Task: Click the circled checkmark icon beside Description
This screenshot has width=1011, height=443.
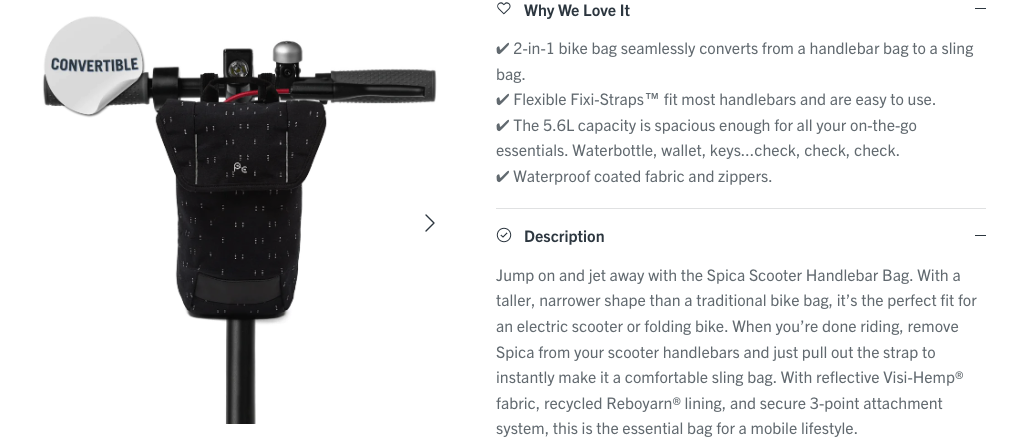Action: [x=504, y=236]
